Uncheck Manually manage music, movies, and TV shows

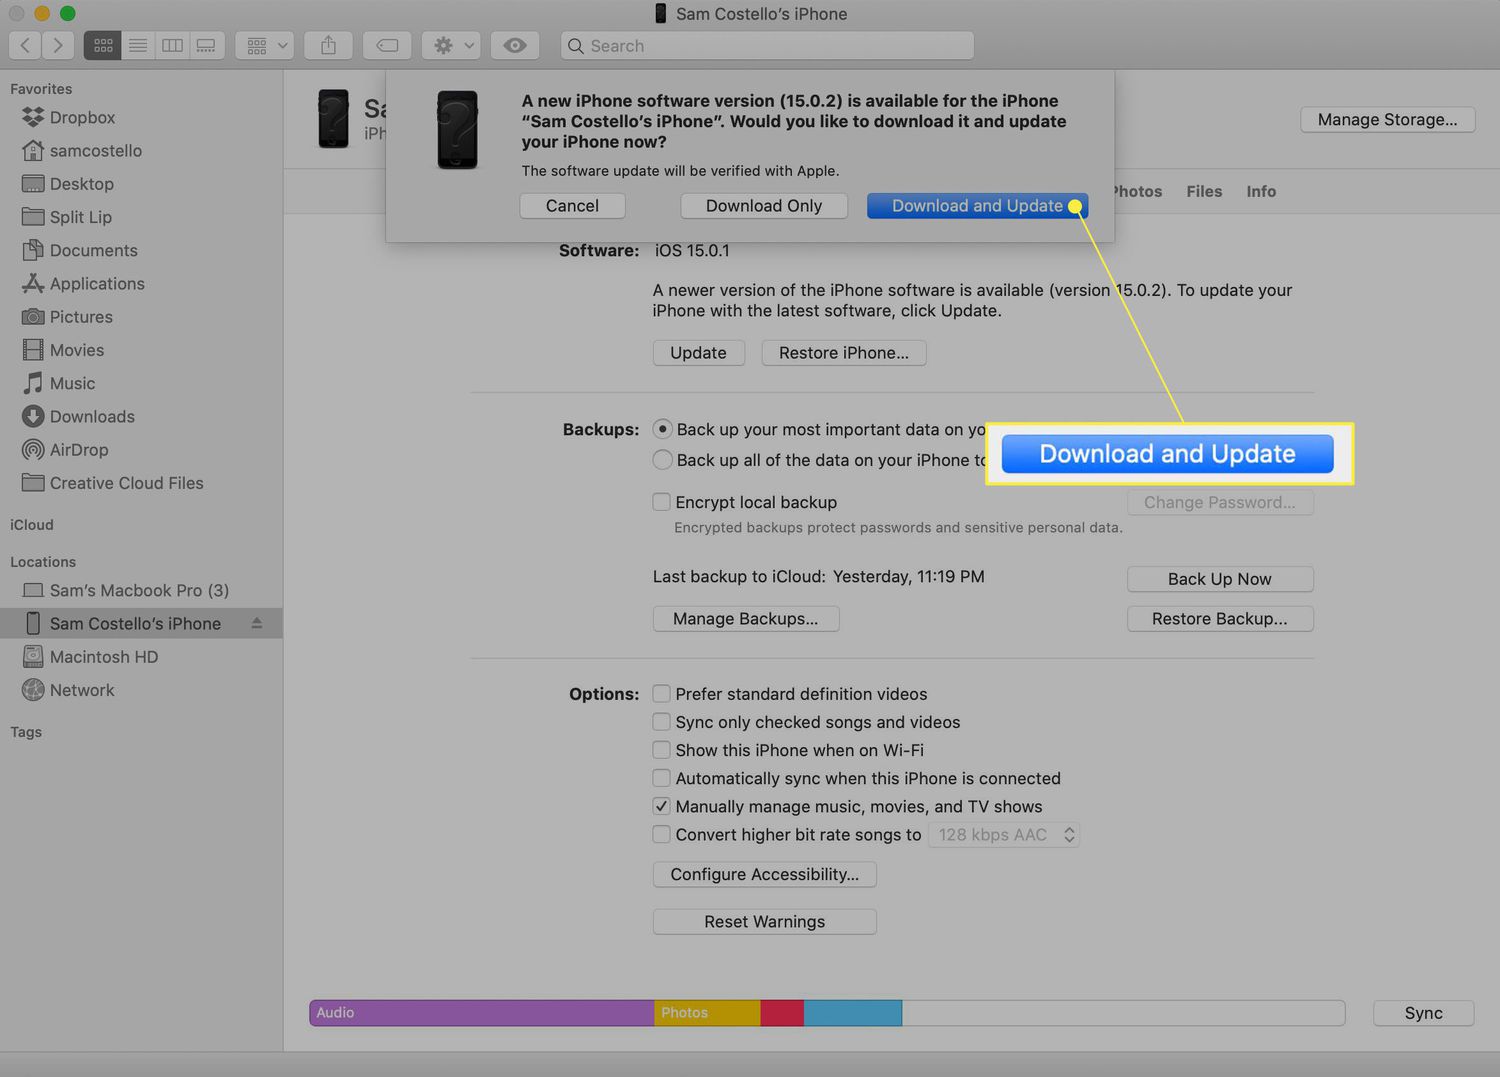pyautogui.click(x=662, y=806)
